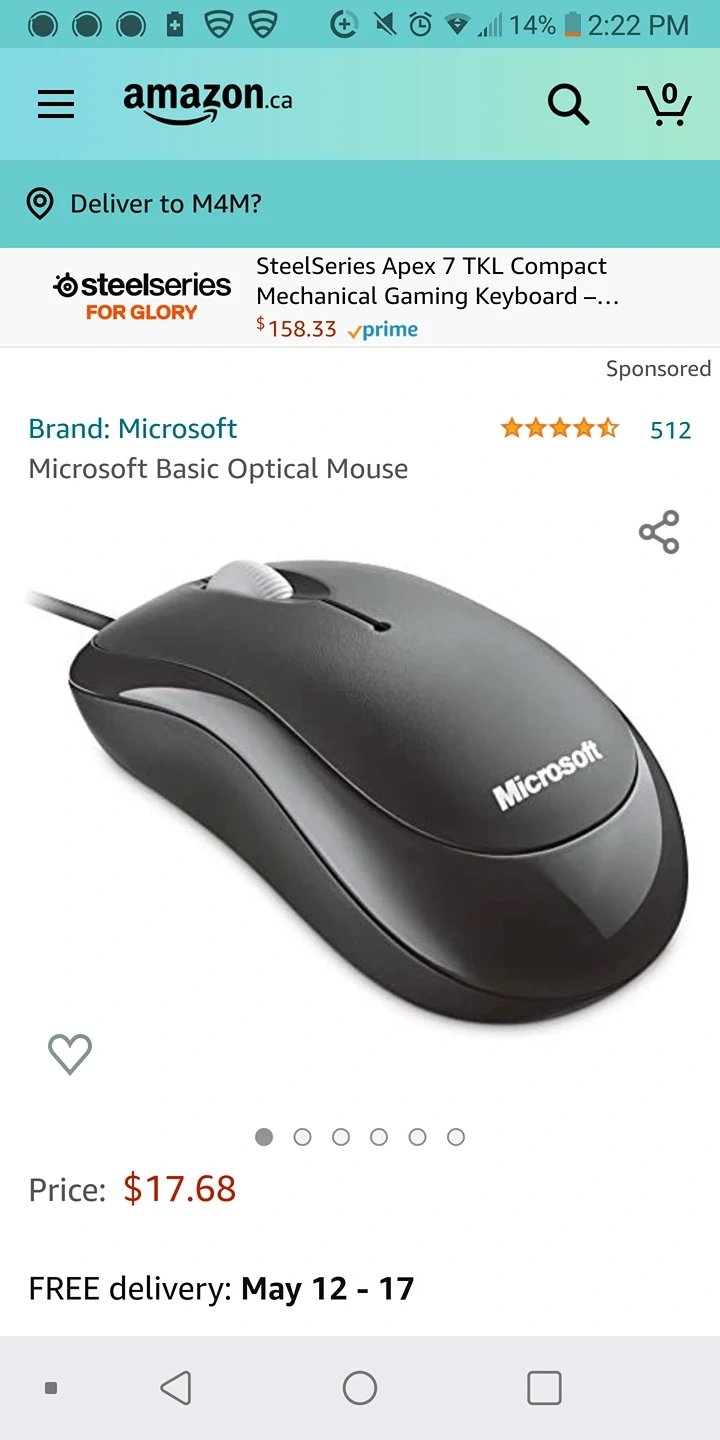Viewport: 720px width, 1440px height.
Task: Select third image carousel dot
Action: click(x=341, y=1137)
